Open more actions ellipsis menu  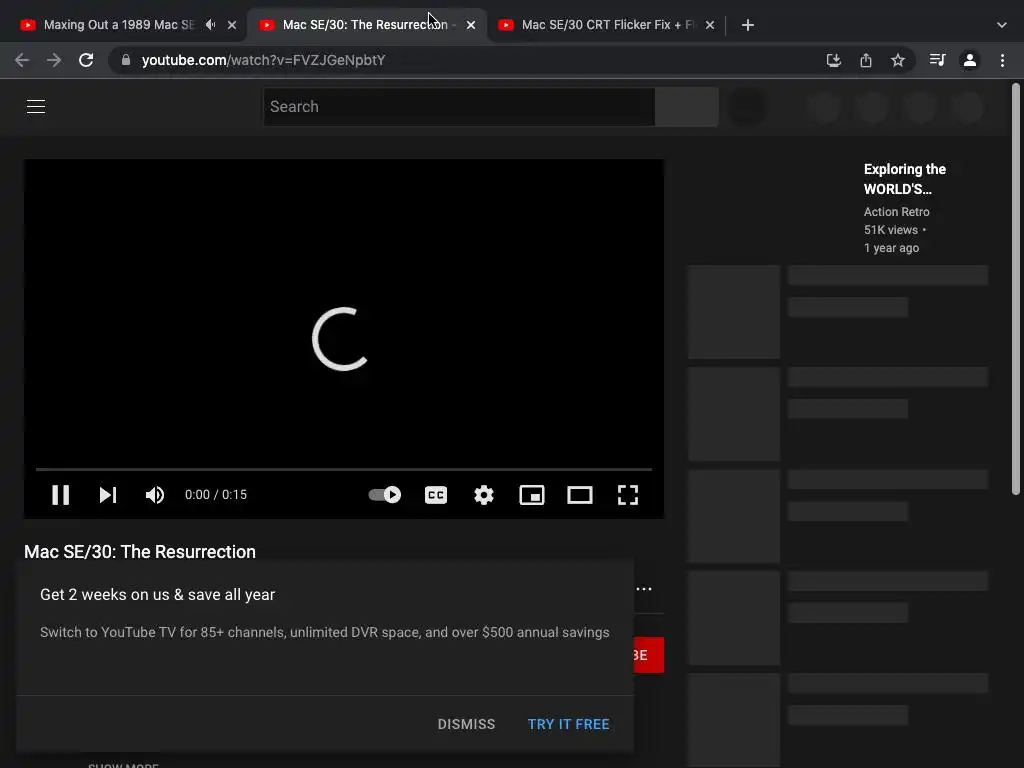[x=644, y=589]
